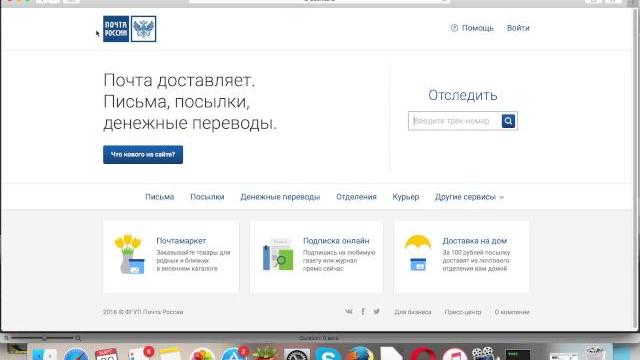Viewport: 640px width, 360px height.
Task: Open Opera from the Dock
Action: tap(423, 354)
